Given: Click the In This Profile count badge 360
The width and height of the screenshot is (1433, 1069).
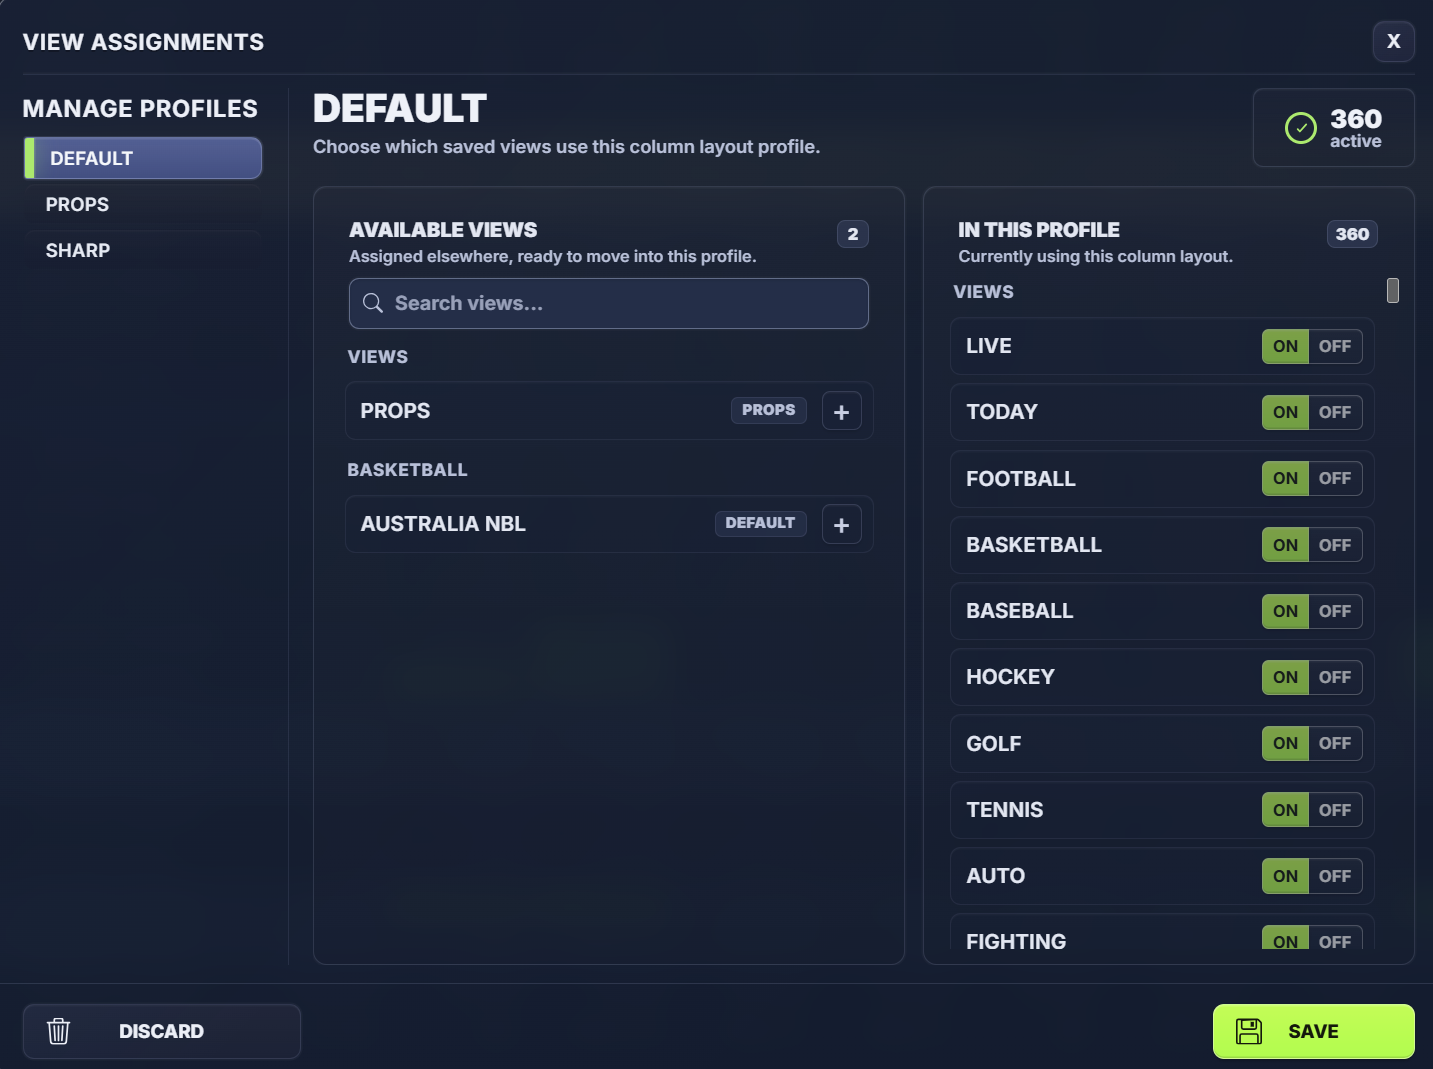Looking at the screenshot, I should (1352, 234).
